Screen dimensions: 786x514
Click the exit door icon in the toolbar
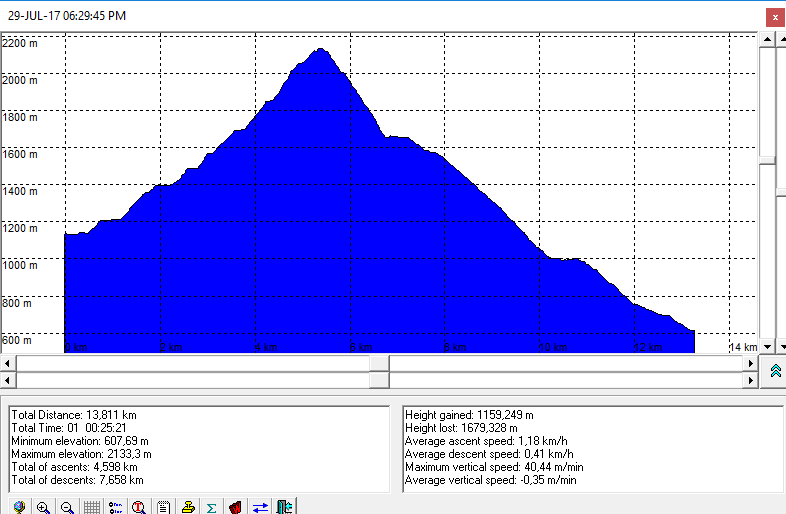click(x=284, y=507)
